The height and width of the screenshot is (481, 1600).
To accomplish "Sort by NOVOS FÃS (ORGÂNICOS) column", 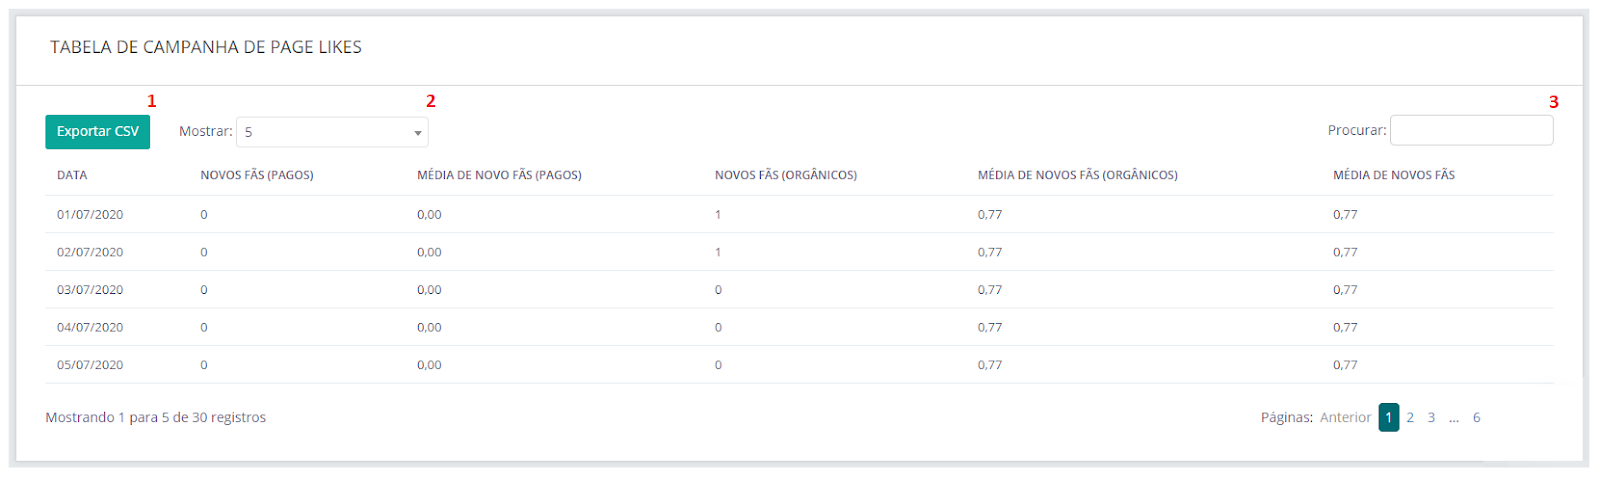I will [785, 175].
